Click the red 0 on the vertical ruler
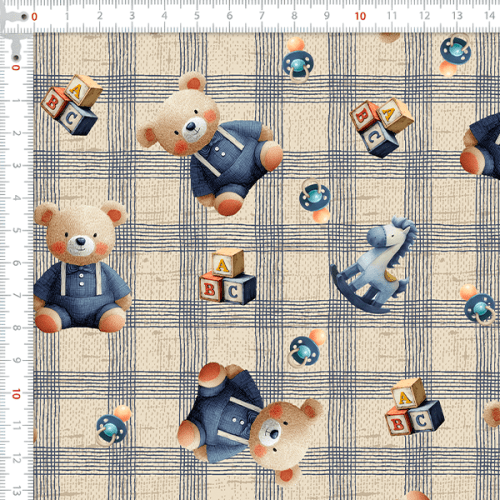 coord(16,68)
